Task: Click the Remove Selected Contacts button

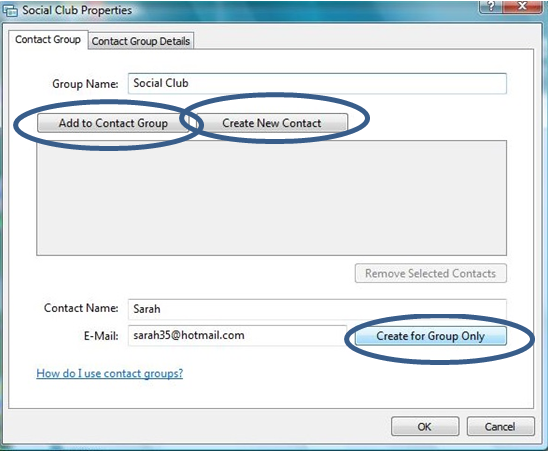Action: pyautogui.click(x=431, y=273)
